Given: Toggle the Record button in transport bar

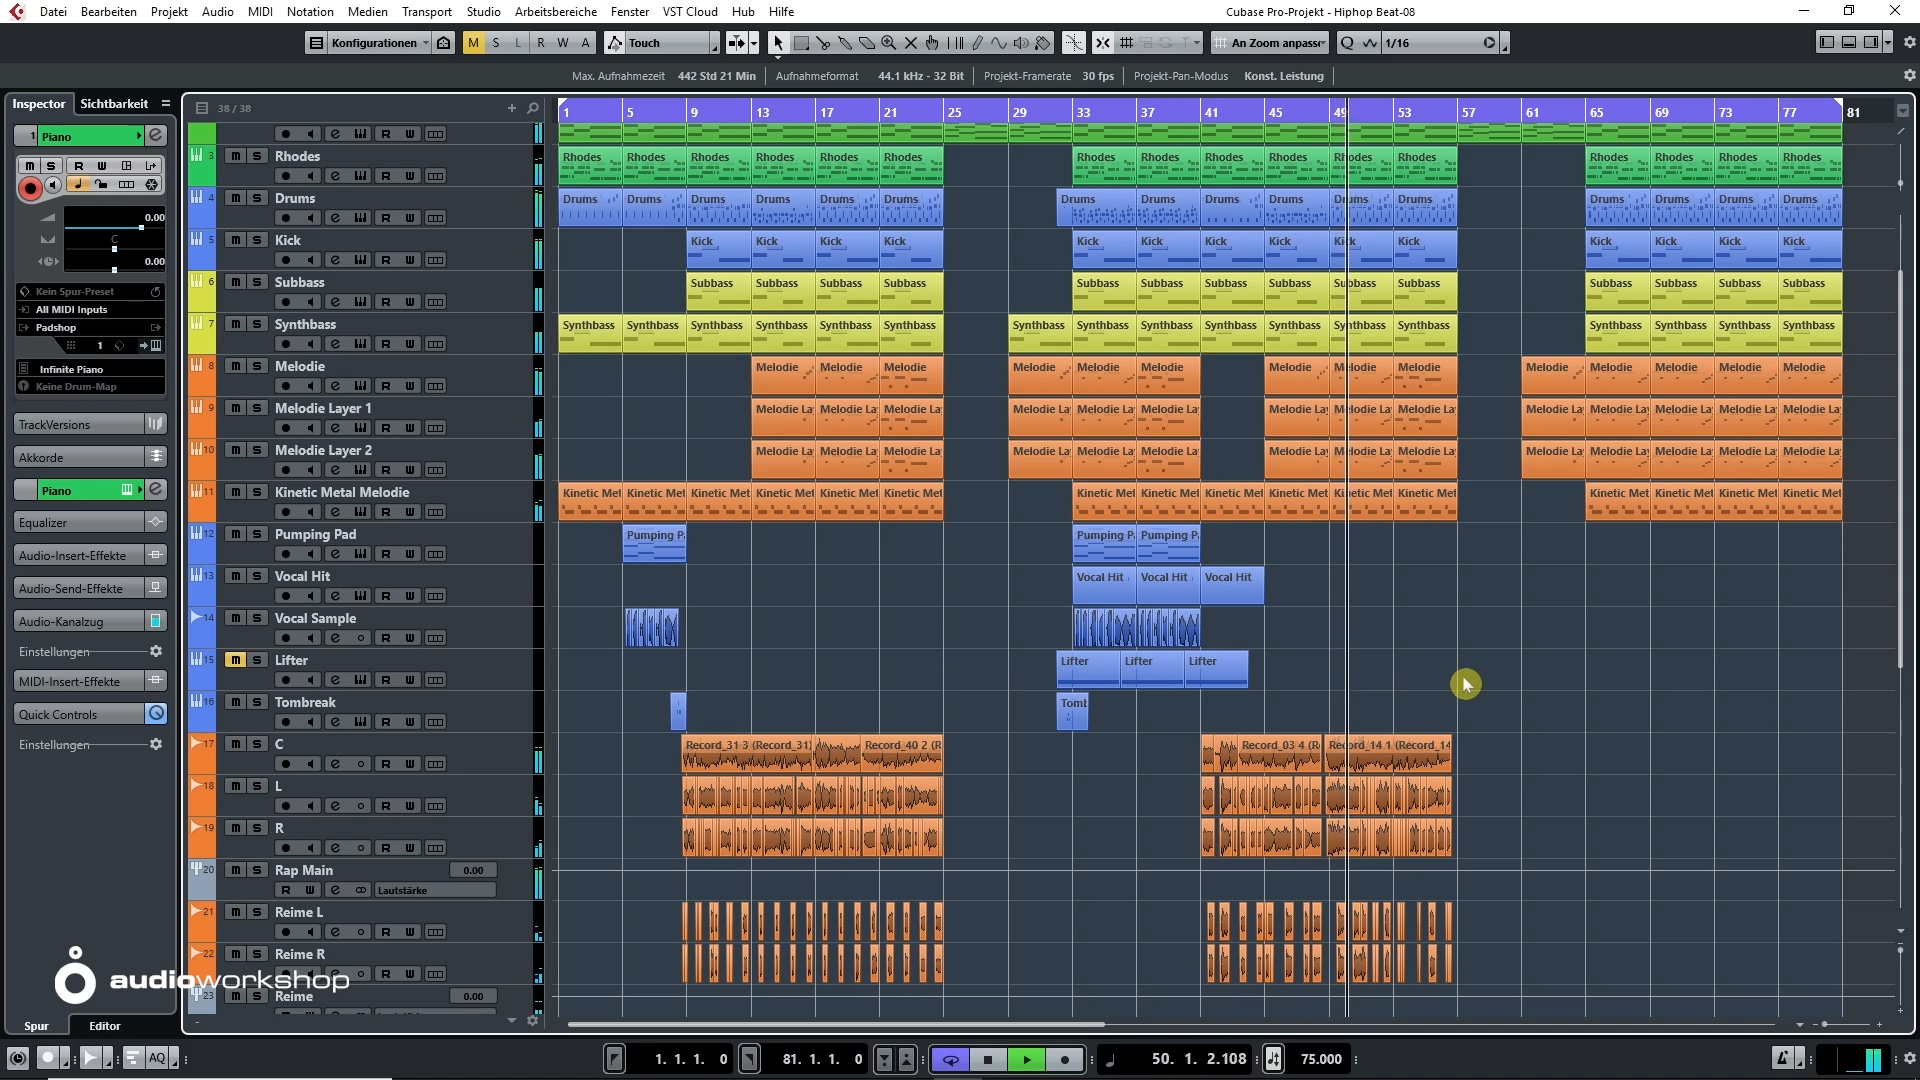Looking at the screenshot, I should pos(1064,1059).
